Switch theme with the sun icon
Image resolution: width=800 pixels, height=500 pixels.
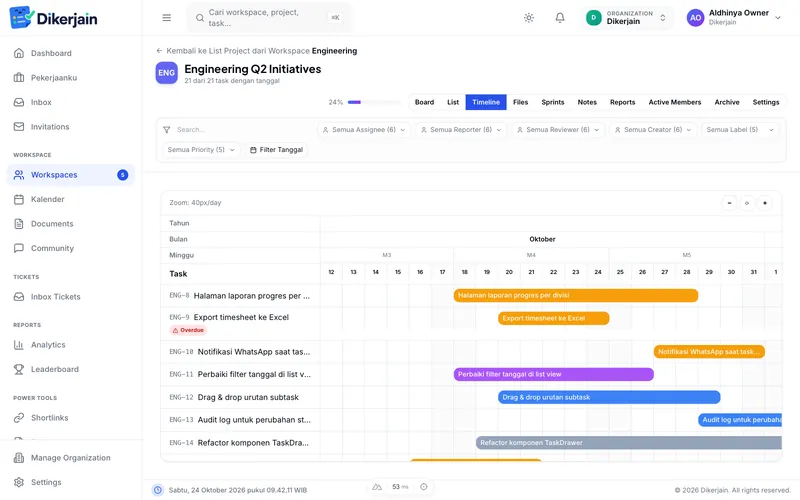pyautogui.click(x=529, y=18)
